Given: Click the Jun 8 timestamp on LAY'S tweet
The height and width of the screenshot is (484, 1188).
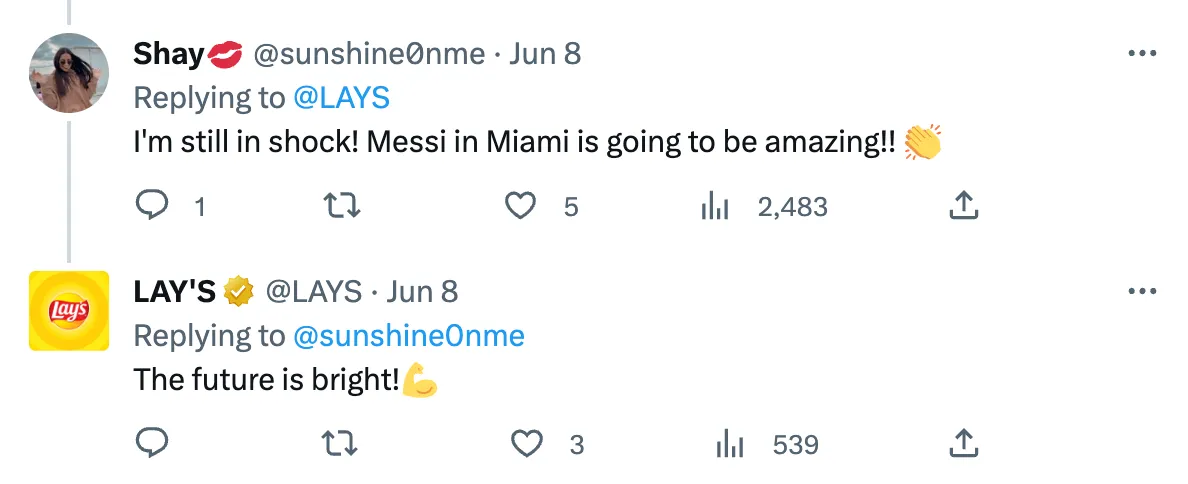Looking at the screenshot, I should coord(422,291).
